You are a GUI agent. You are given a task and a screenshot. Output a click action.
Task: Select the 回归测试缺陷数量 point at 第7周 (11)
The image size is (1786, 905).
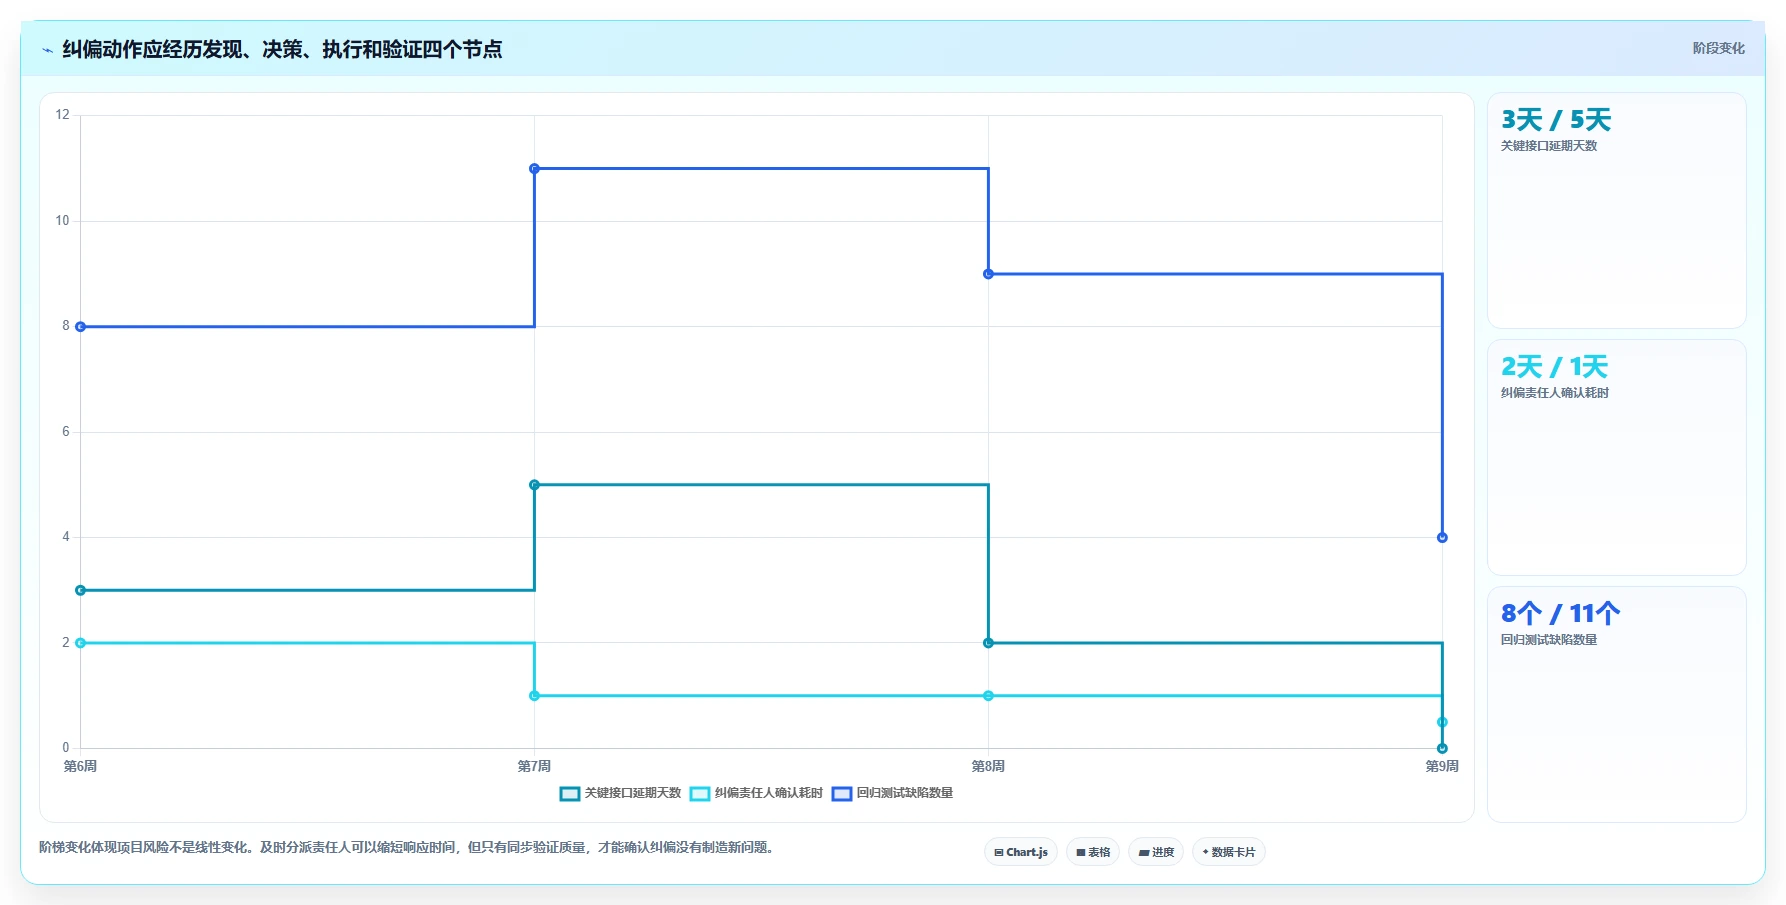click(x=534, y=169)
